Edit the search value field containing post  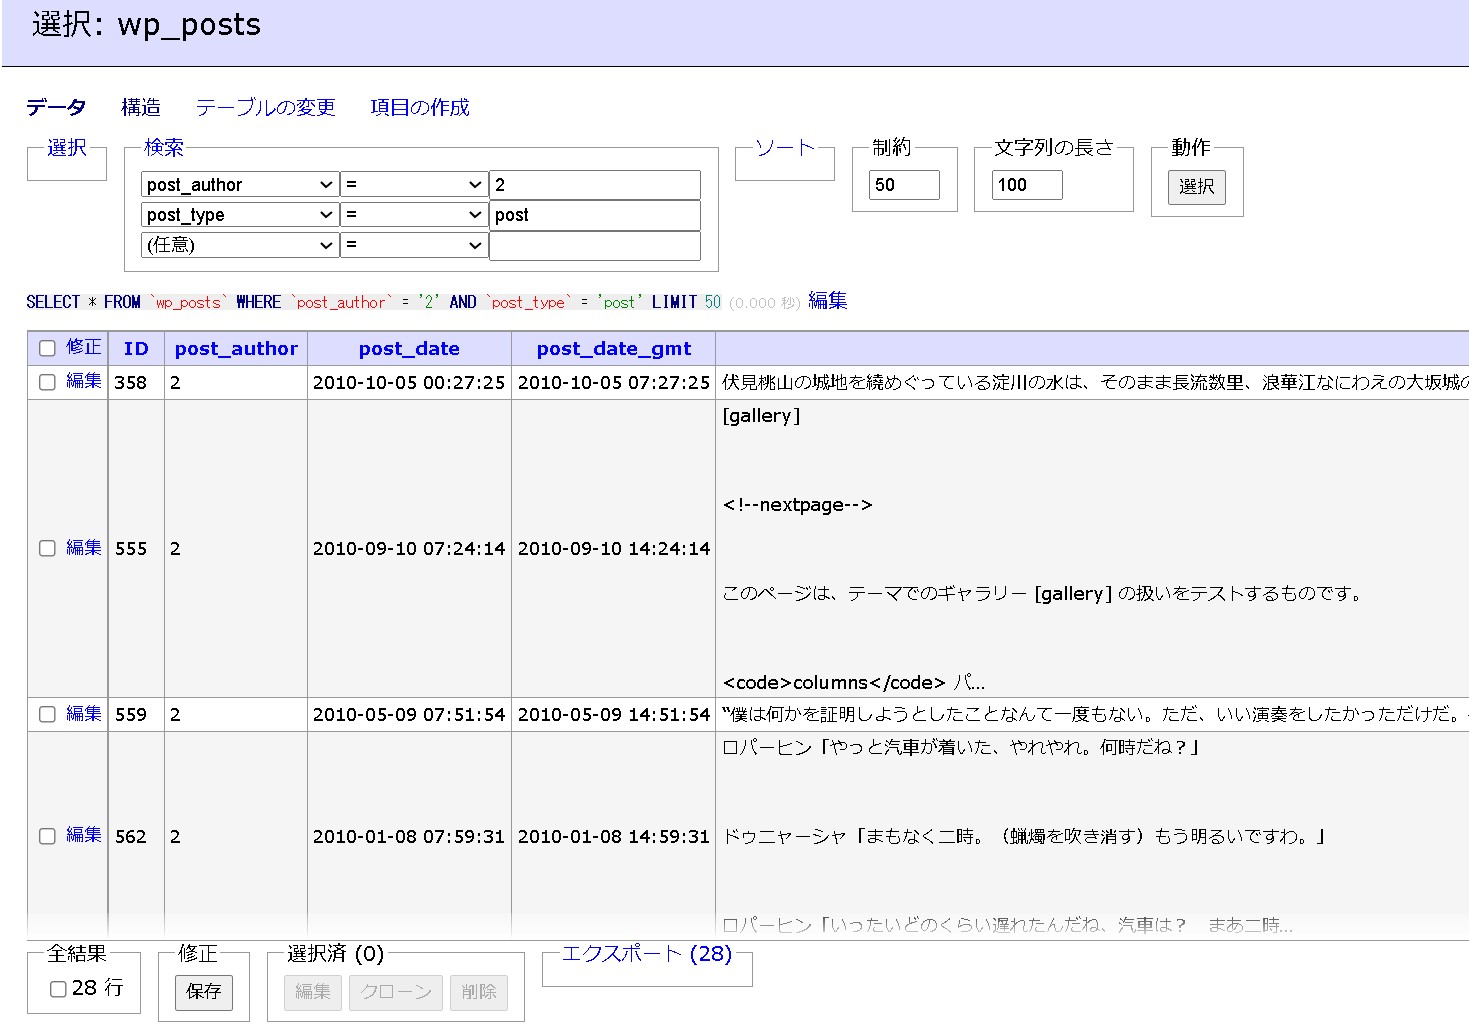click(594, 214)
